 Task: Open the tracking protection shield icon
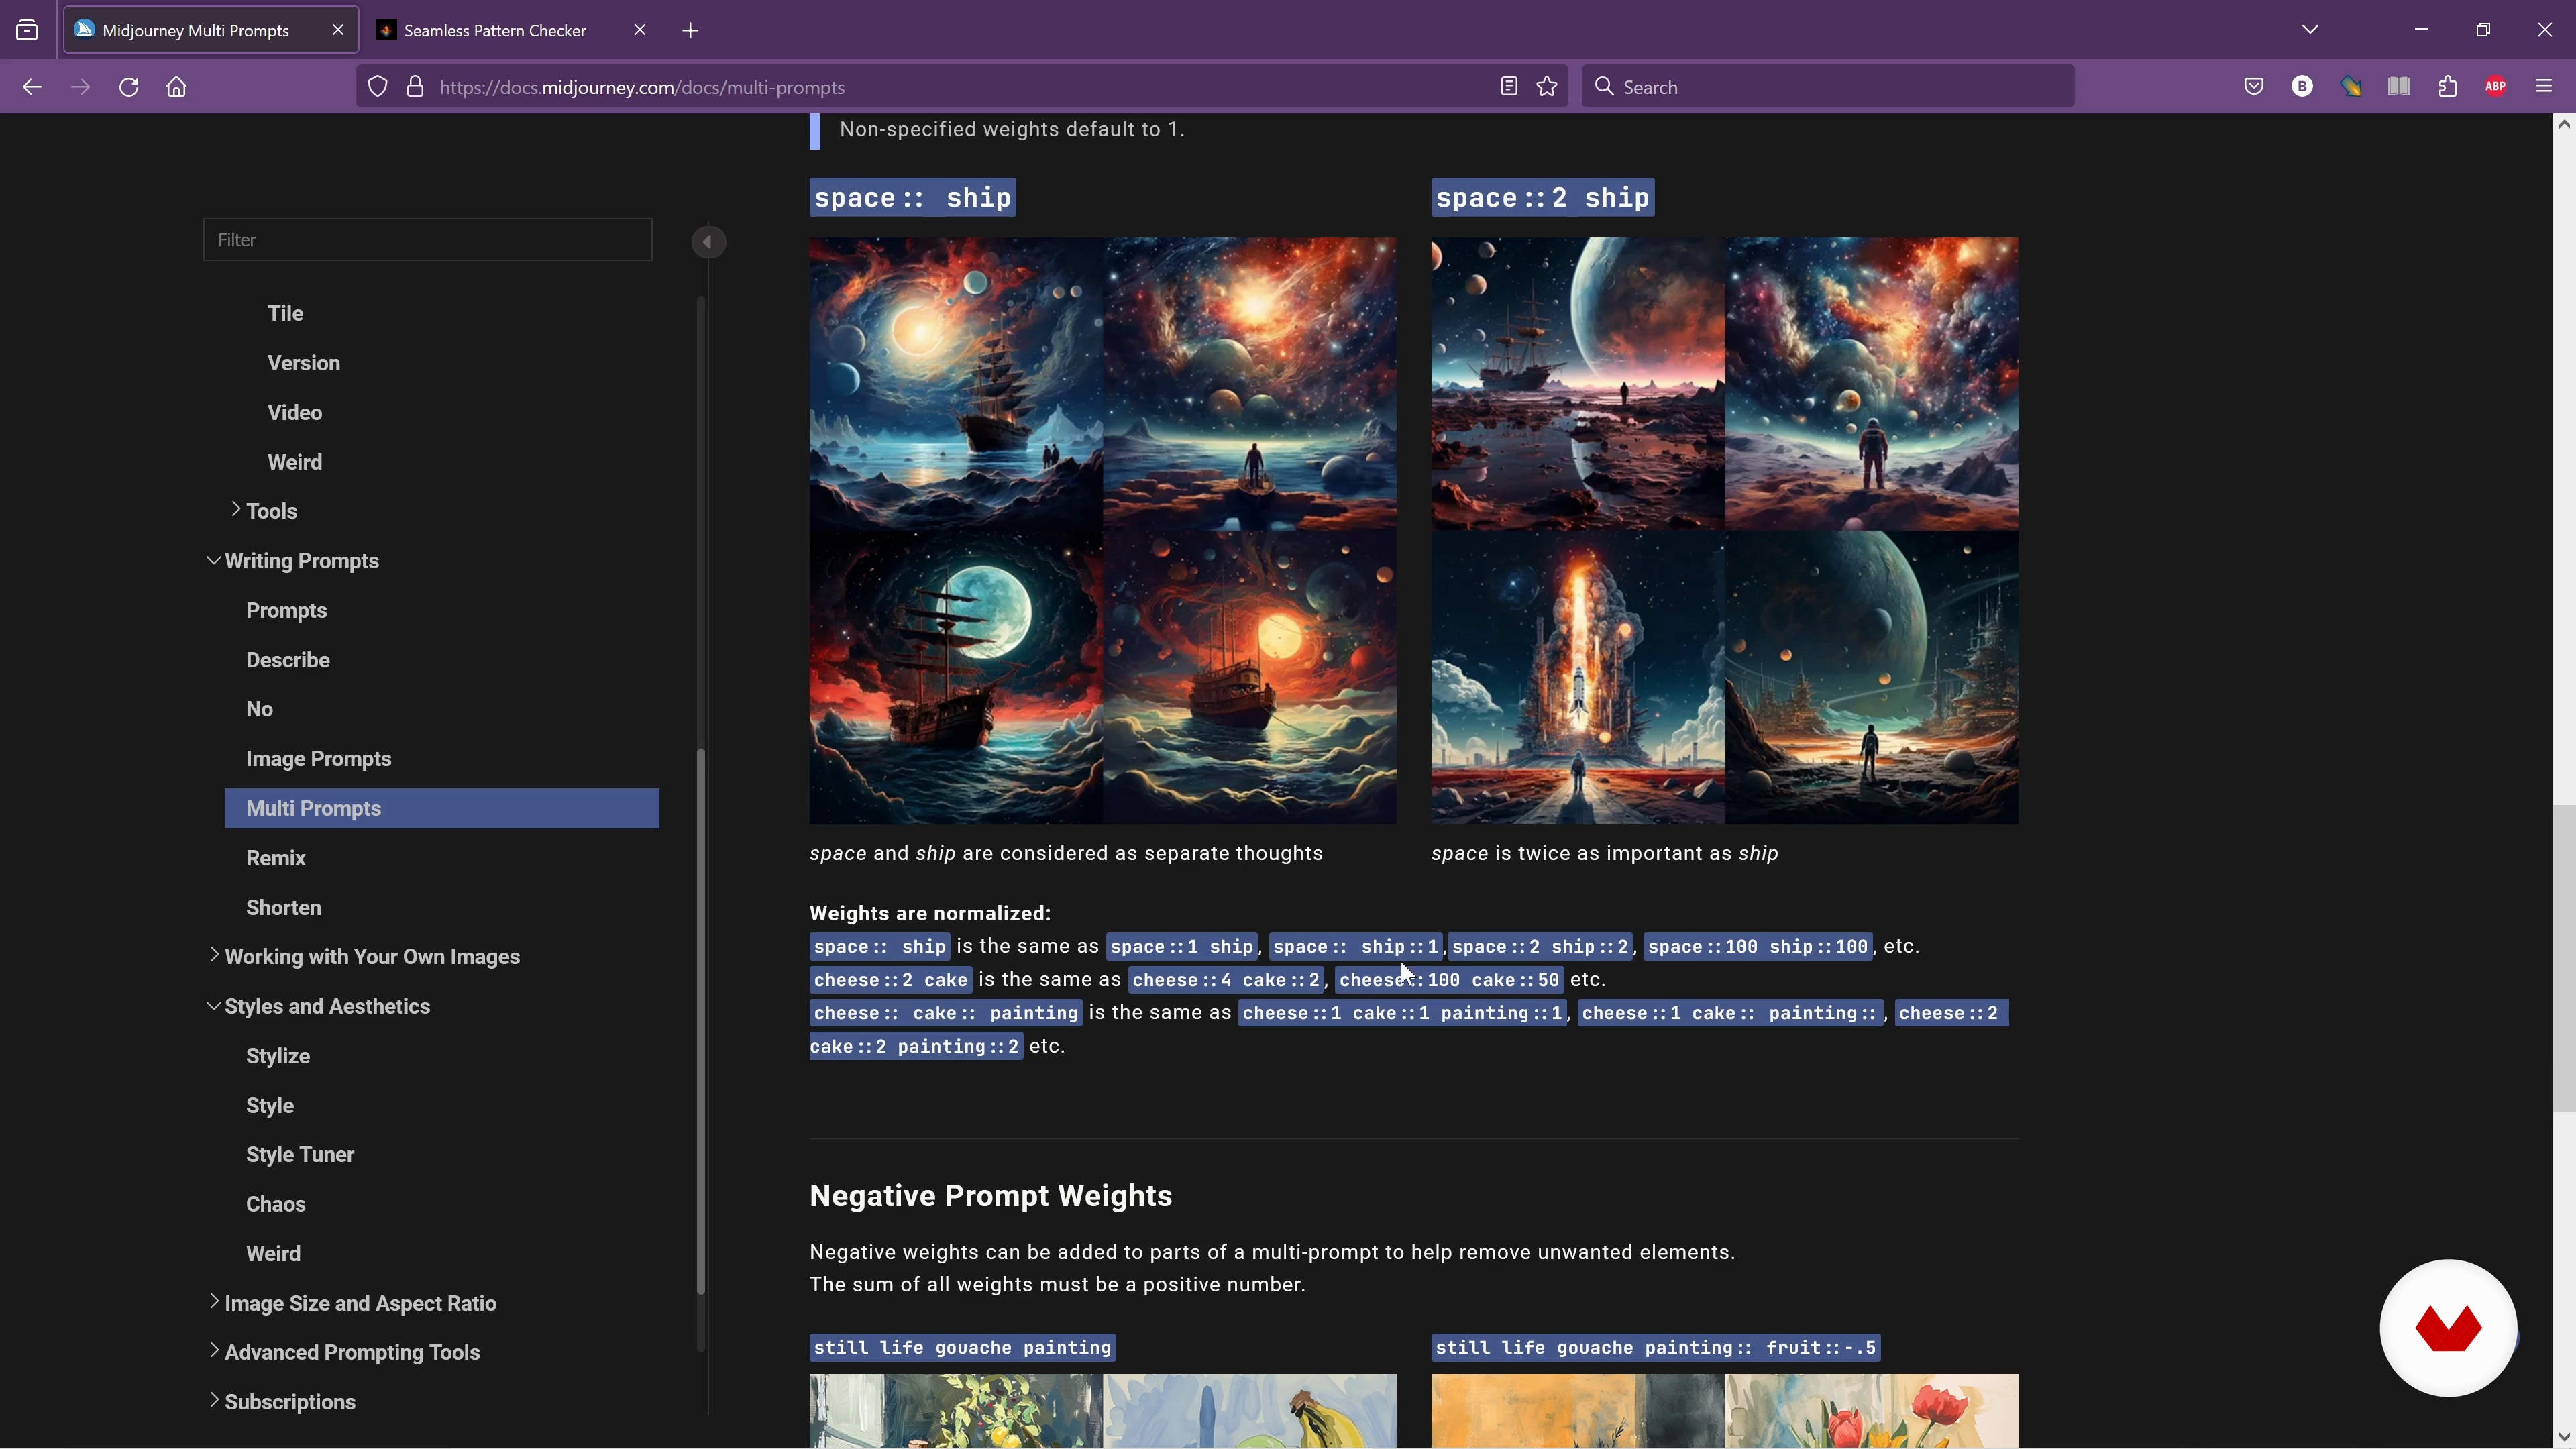tap(377, 87)
